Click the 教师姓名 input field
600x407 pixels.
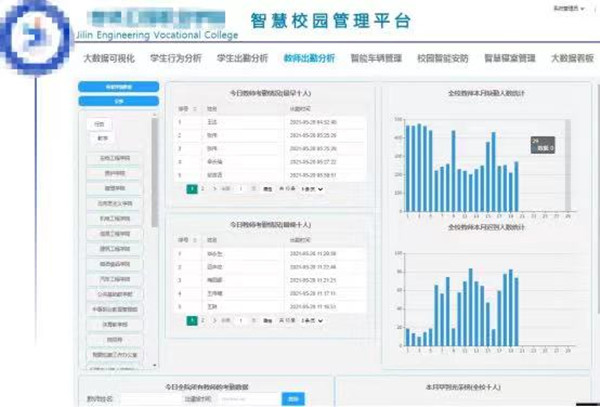click(138, 399)
